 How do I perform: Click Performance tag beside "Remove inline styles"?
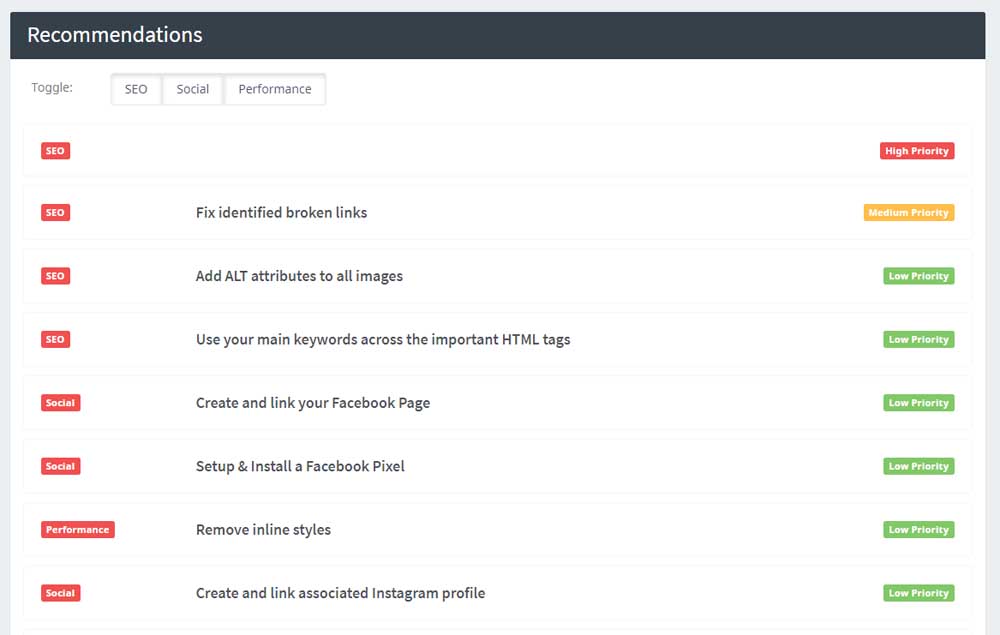tap(78, 530)
